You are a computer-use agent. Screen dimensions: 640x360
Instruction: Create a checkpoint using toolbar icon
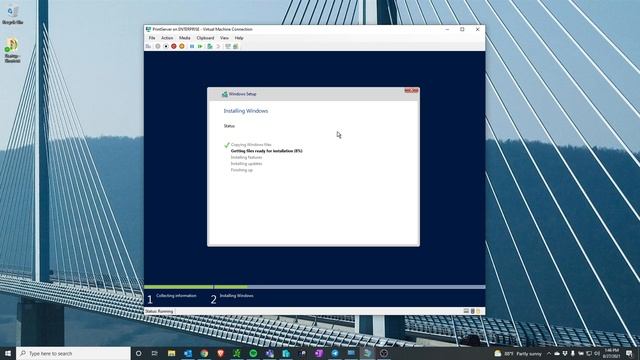tap(210, 47)
